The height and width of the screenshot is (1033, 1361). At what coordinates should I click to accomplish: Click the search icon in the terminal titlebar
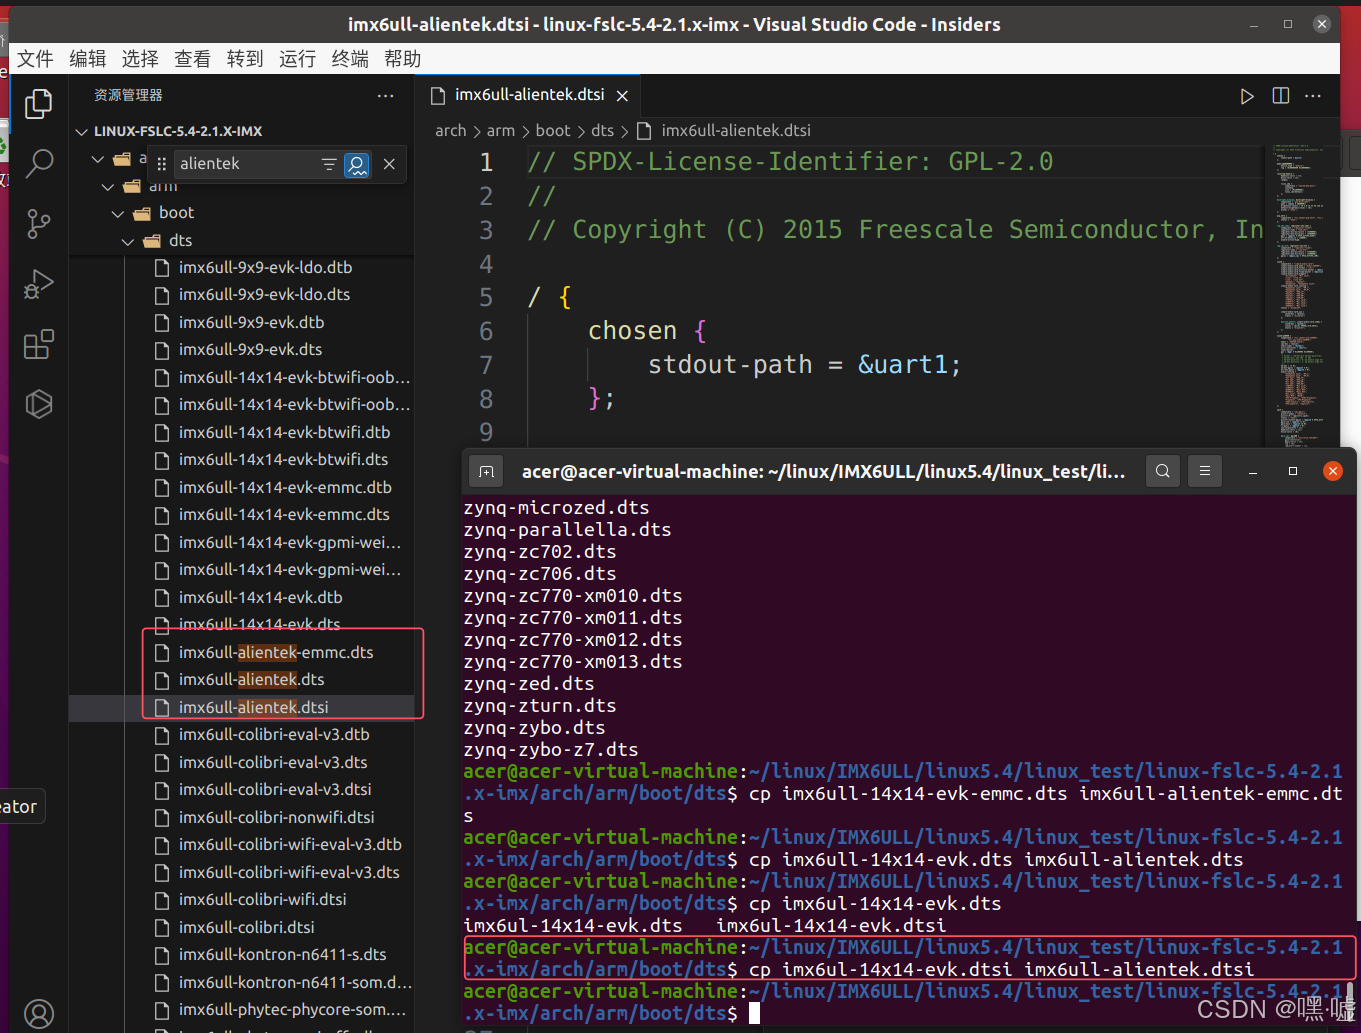click(x=1162, y=470)
